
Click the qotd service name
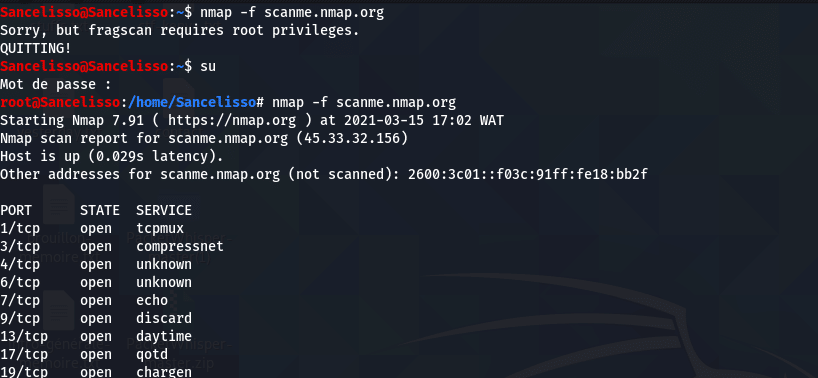point(152,355)
